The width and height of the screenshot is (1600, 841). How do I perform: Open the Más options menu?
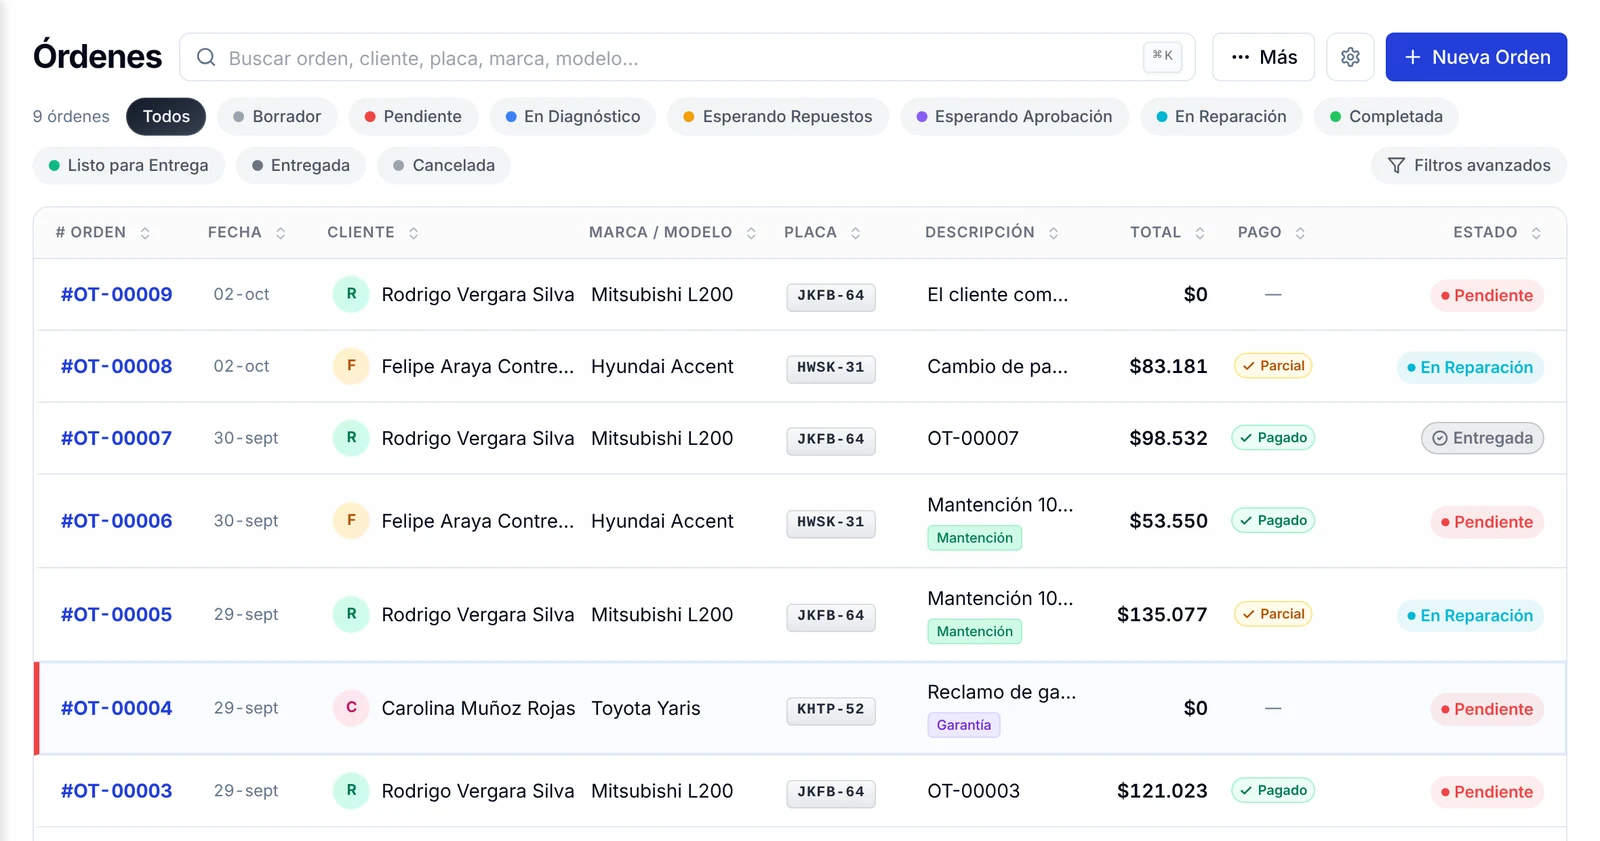(x=1263, y=57)
